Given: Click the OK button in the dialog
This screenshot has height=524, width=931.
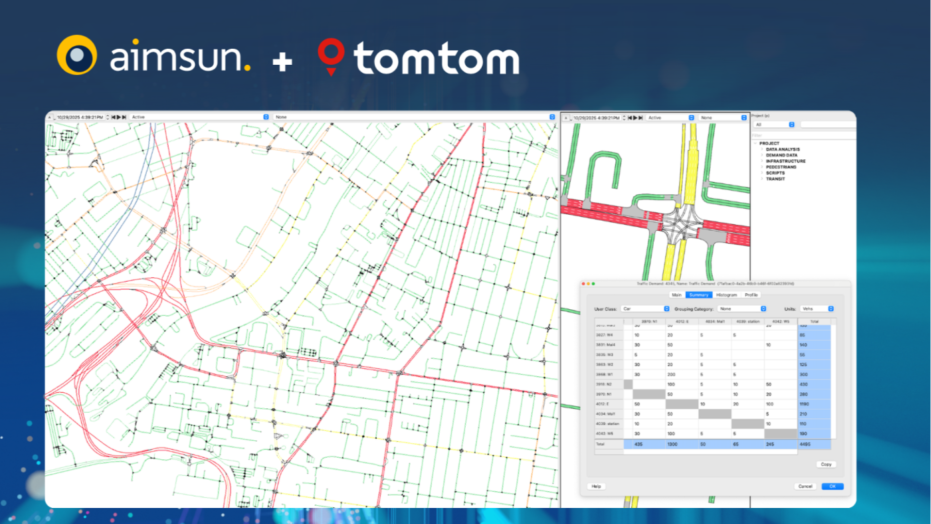Looking at the screenshot, I should pos(833,486).
